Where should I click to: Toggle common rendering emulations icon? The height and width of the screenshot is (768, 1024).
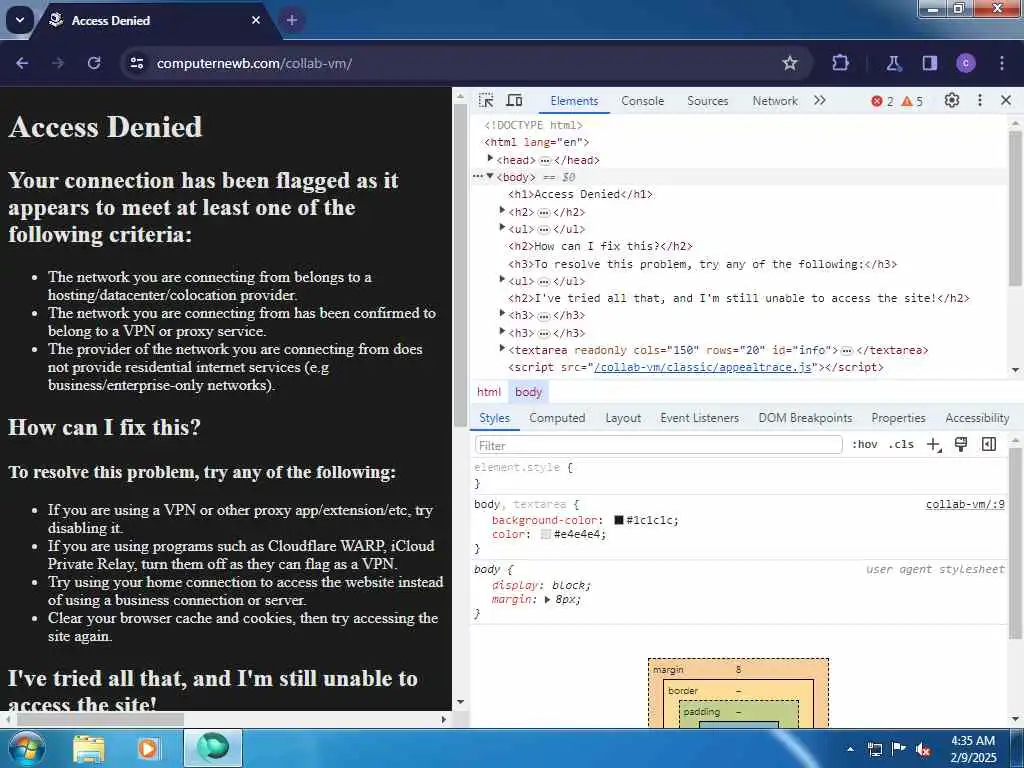tap(961, 445)
